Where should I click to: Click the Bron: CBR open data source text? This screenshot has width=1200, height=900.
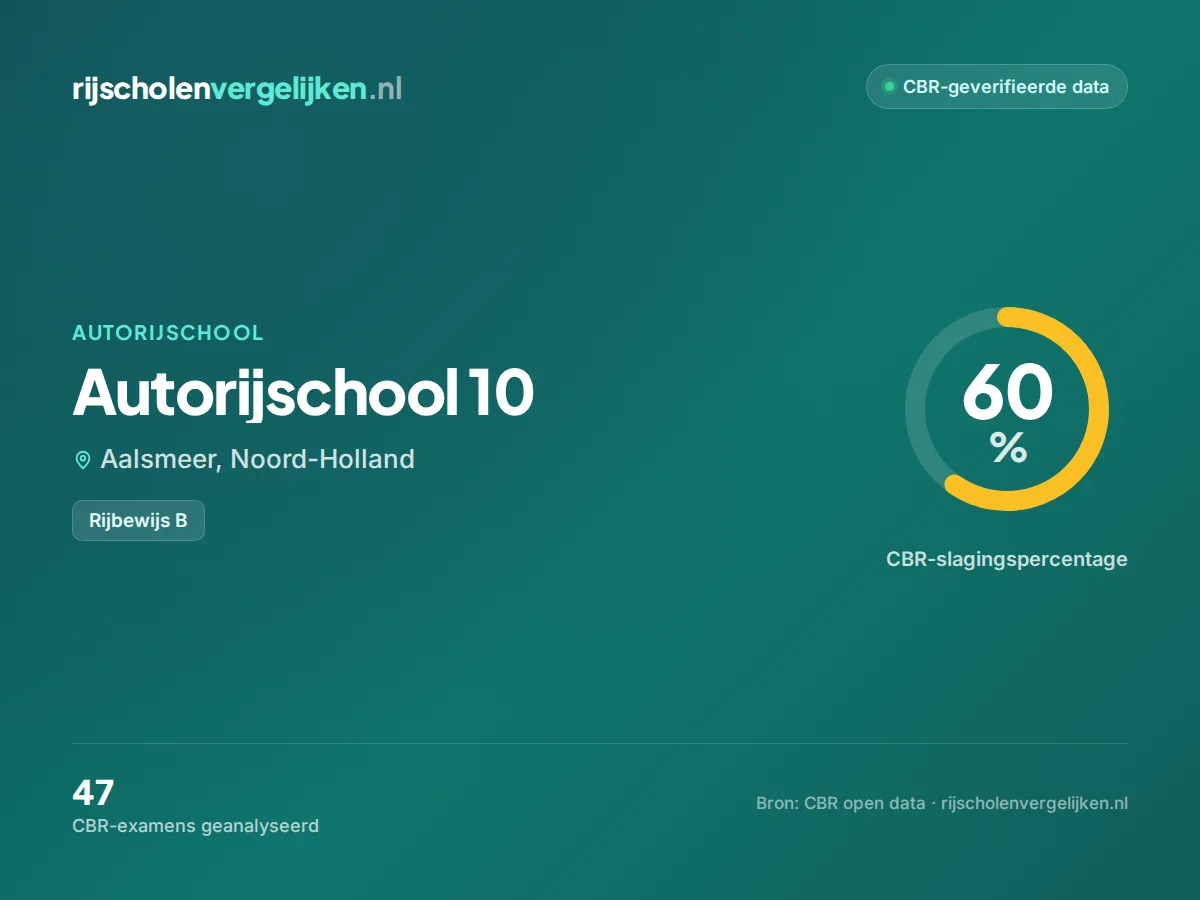tap(942, 803)
